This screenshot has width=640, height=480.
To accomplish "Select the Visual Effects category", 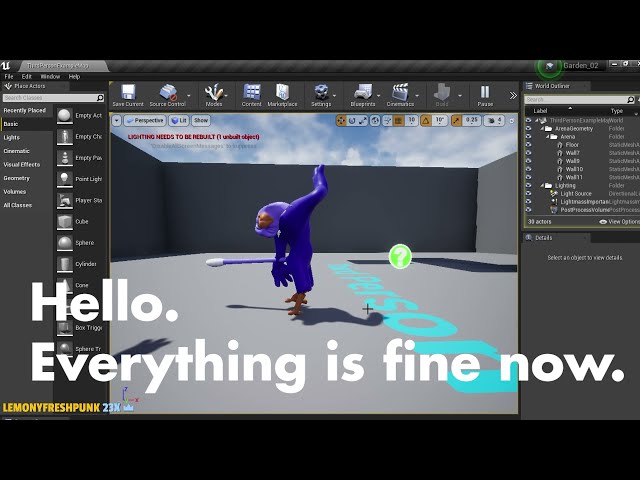I will (22, 164).
